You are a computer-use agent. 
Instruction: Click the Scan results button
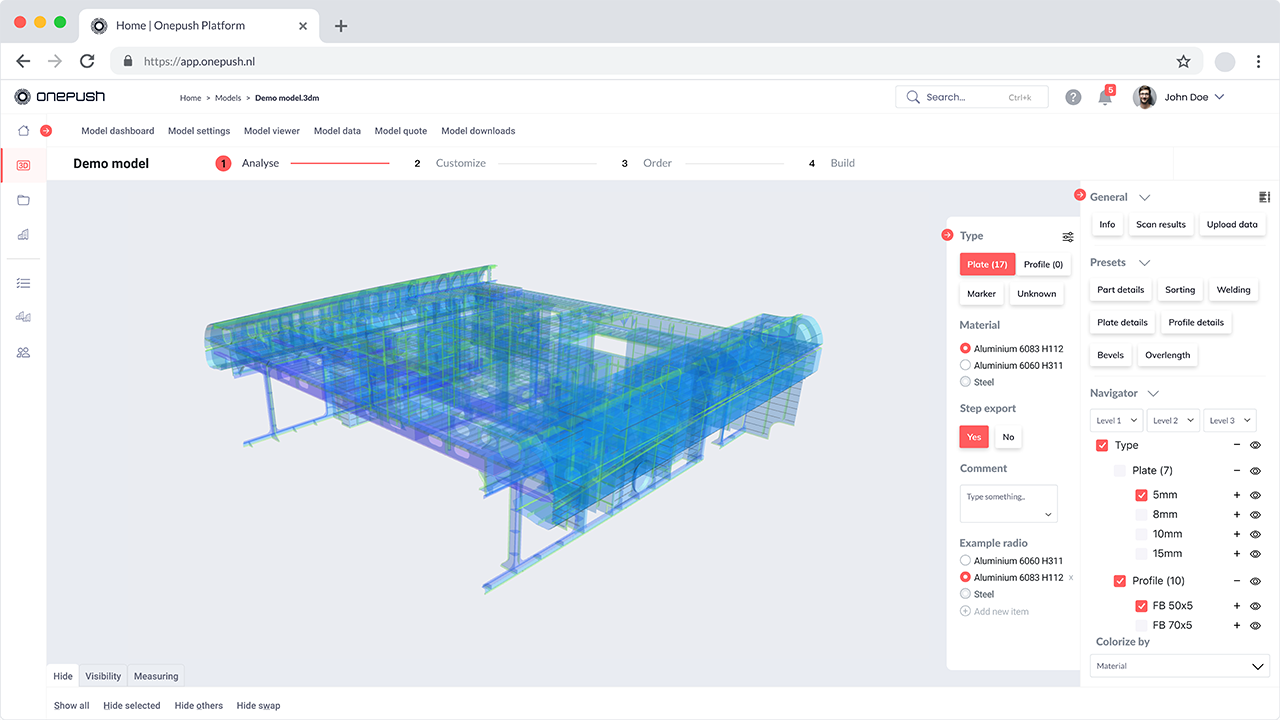point(1160,225)
